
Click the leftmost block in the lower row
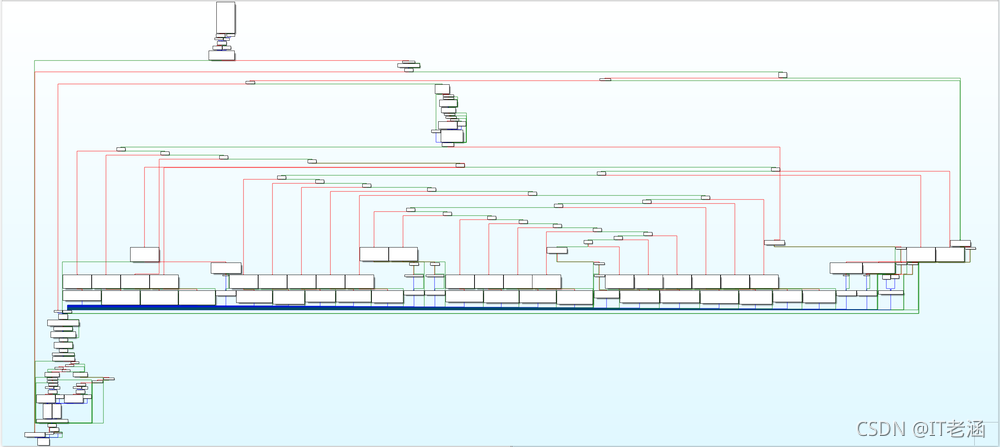(x=81, y=297)
